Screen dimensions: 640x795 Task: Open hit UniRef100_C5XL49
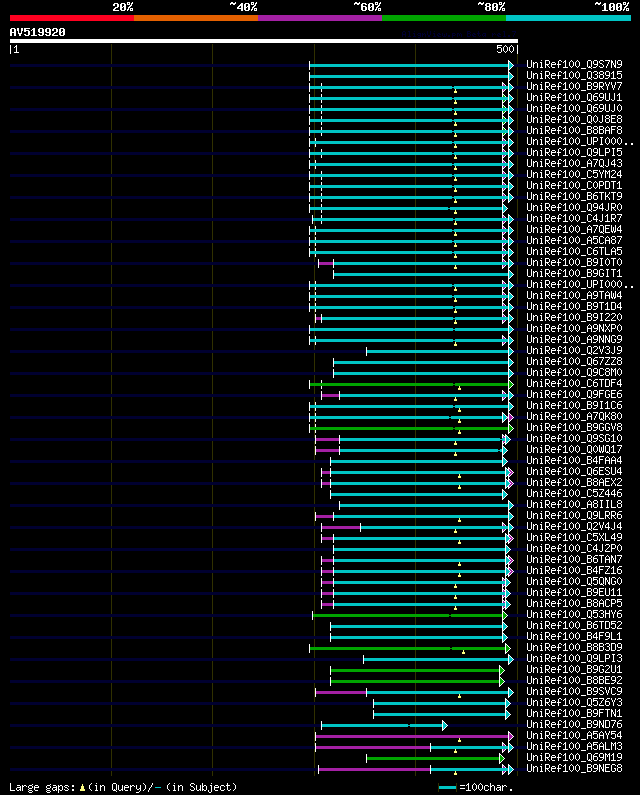(574, 537)
